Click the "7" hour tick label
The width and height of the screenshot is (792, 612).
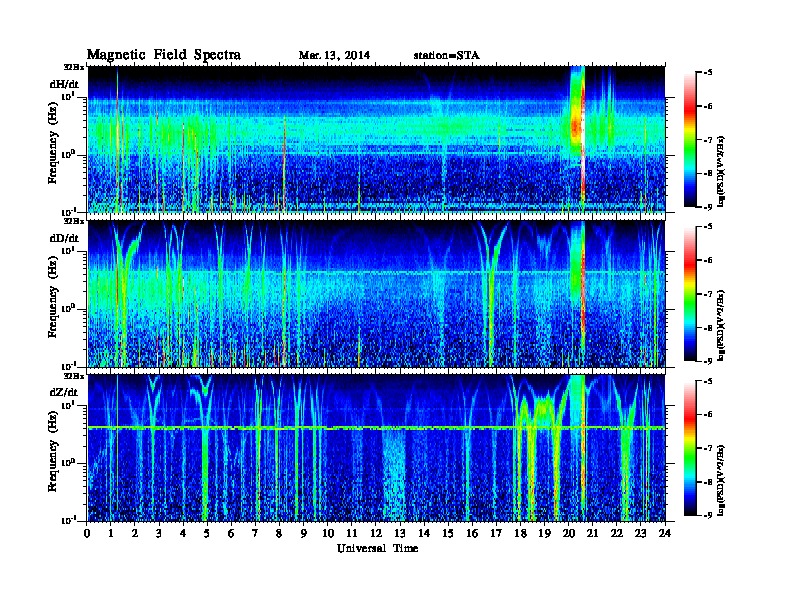tap(255, 534)
